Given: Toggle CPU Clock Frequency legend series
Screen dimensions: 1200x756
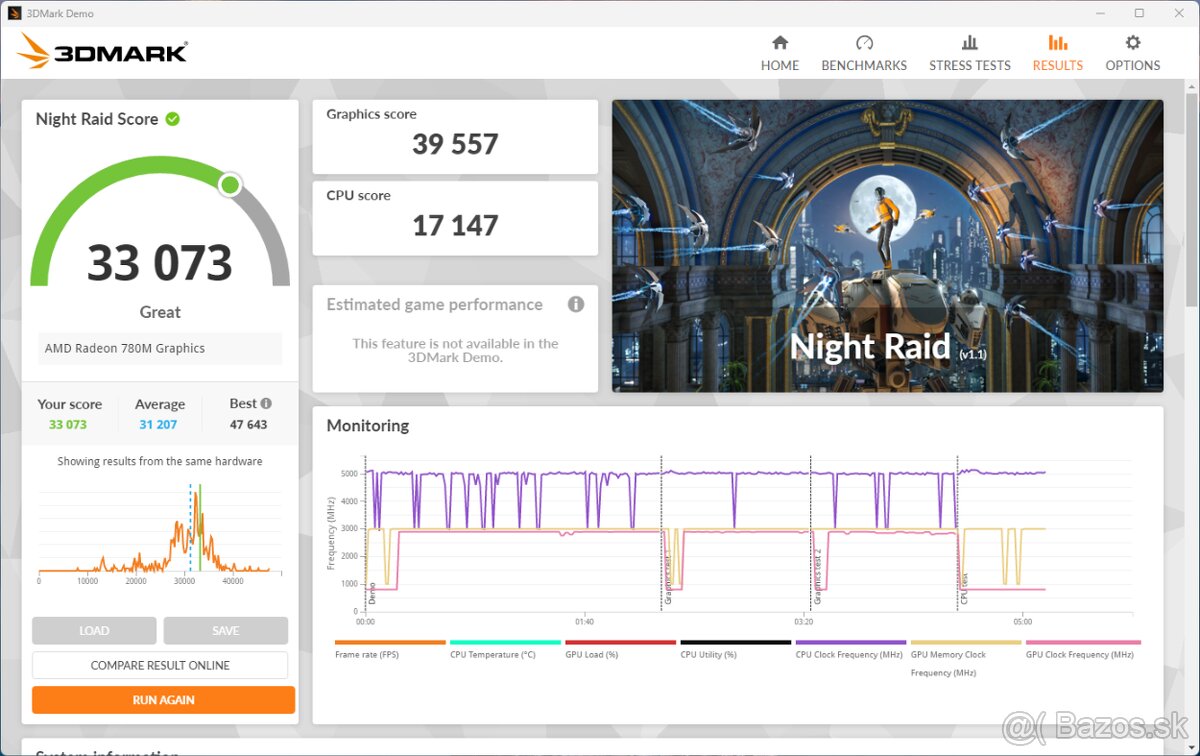Looking at the screenshot, I should click(x=848, y=654).
